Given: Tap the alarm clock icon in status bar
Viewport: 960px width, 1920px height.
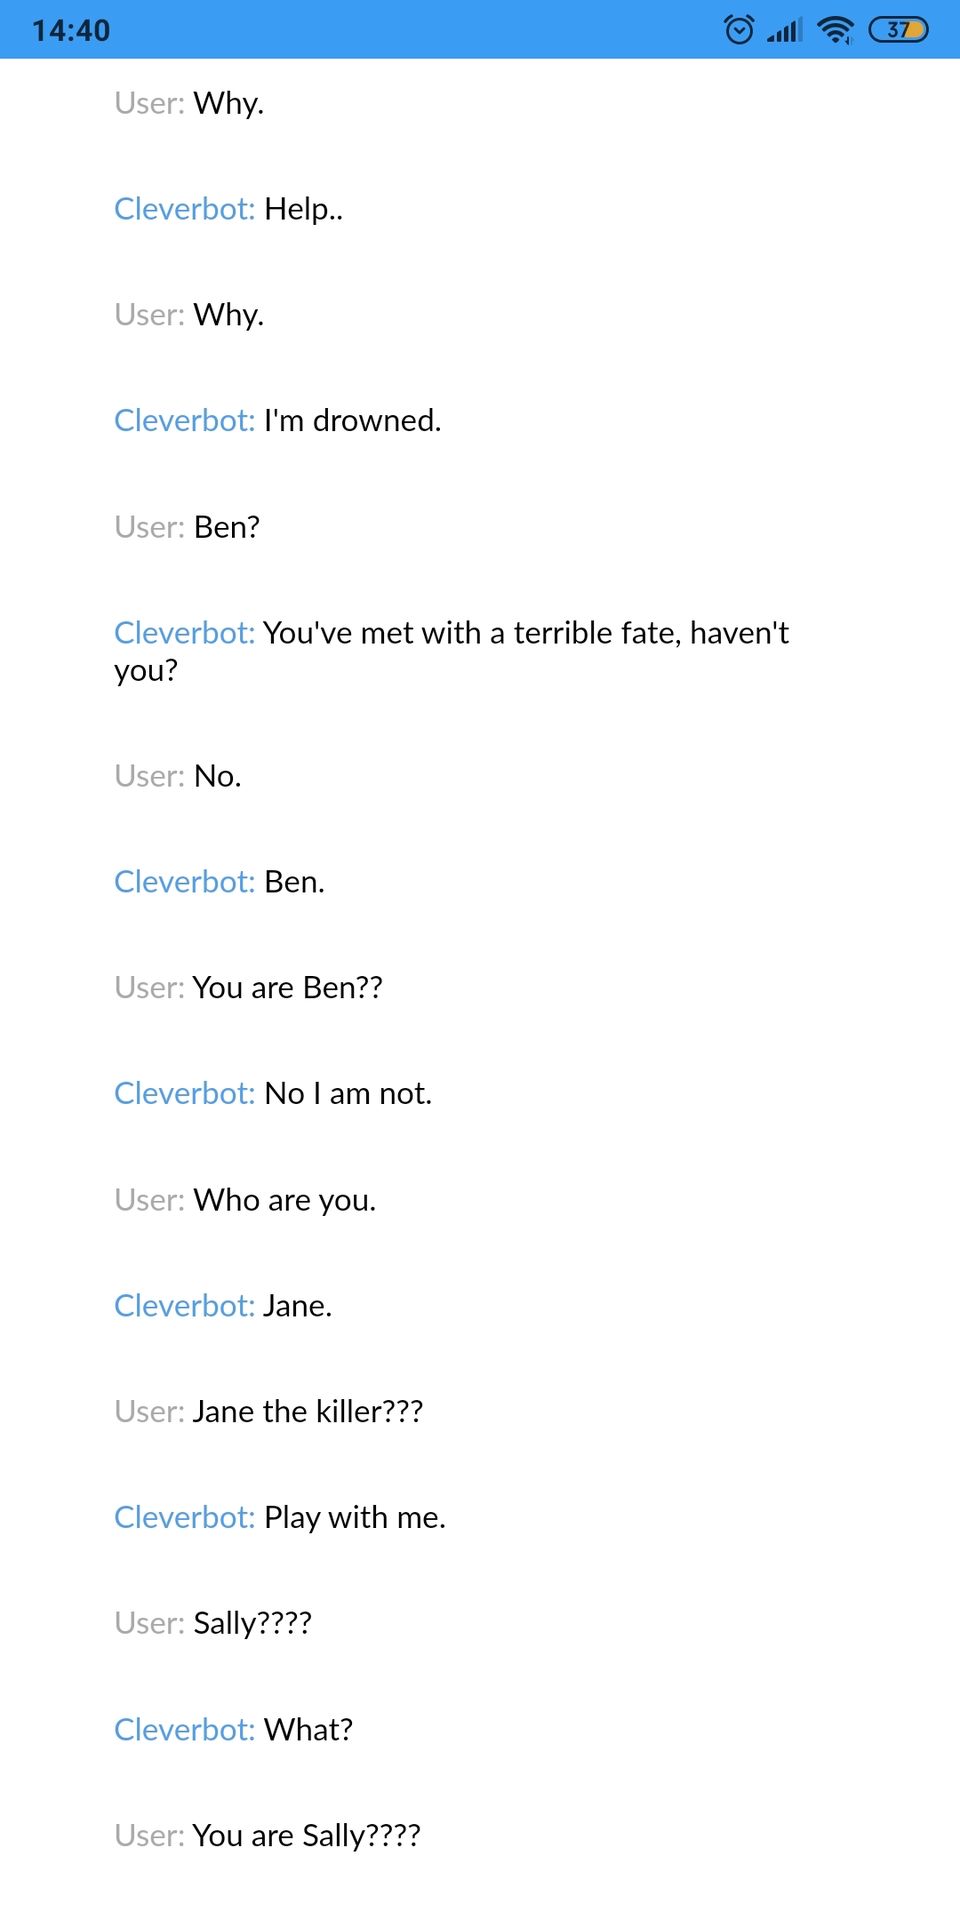Looking at the screenshot, I should click(739, 30).
